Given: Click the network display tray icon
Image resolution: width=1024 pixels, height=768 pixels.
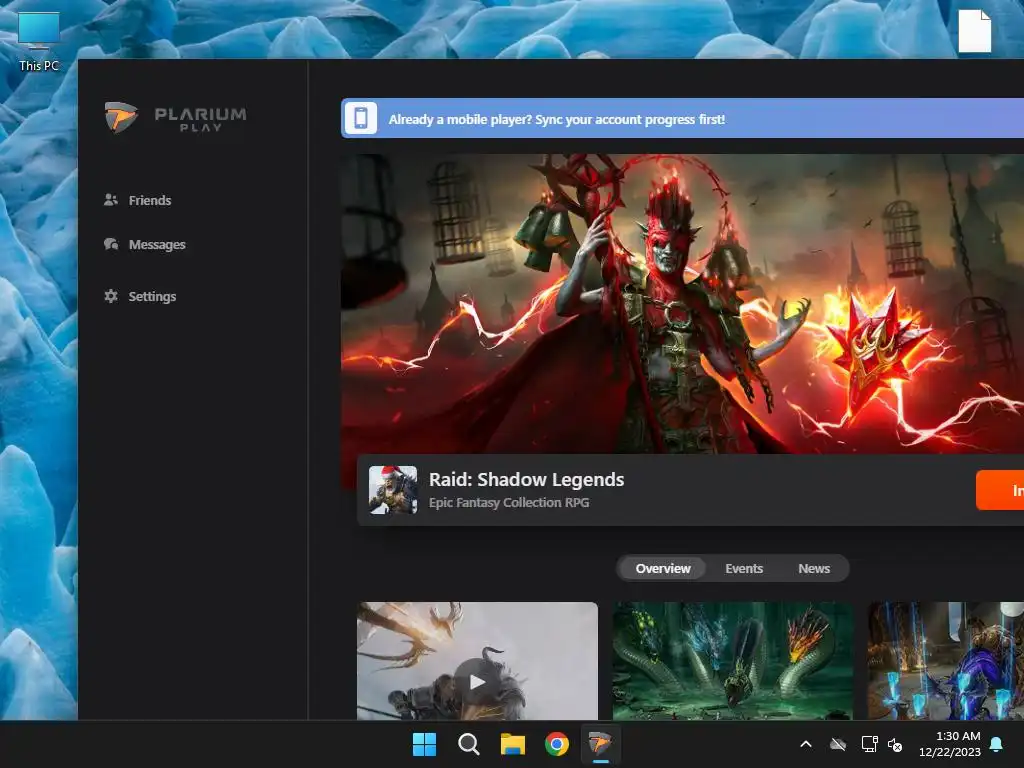Looking at the screenshot, I should tap(869, 744).
